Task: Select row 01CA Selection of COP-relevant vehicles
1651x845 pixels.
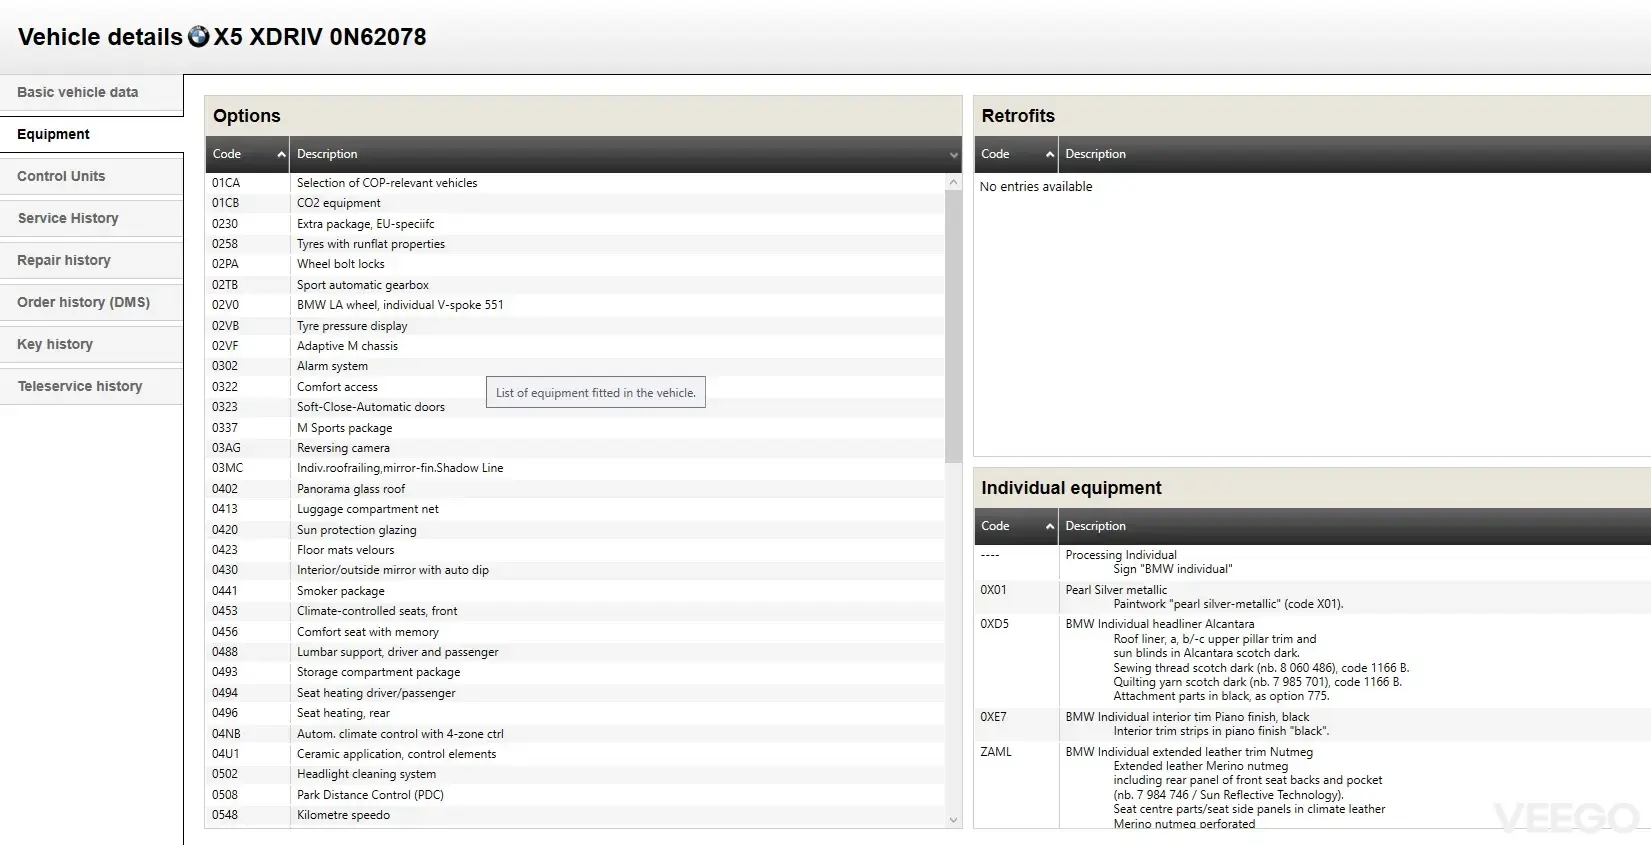Action: click(575, 183)
